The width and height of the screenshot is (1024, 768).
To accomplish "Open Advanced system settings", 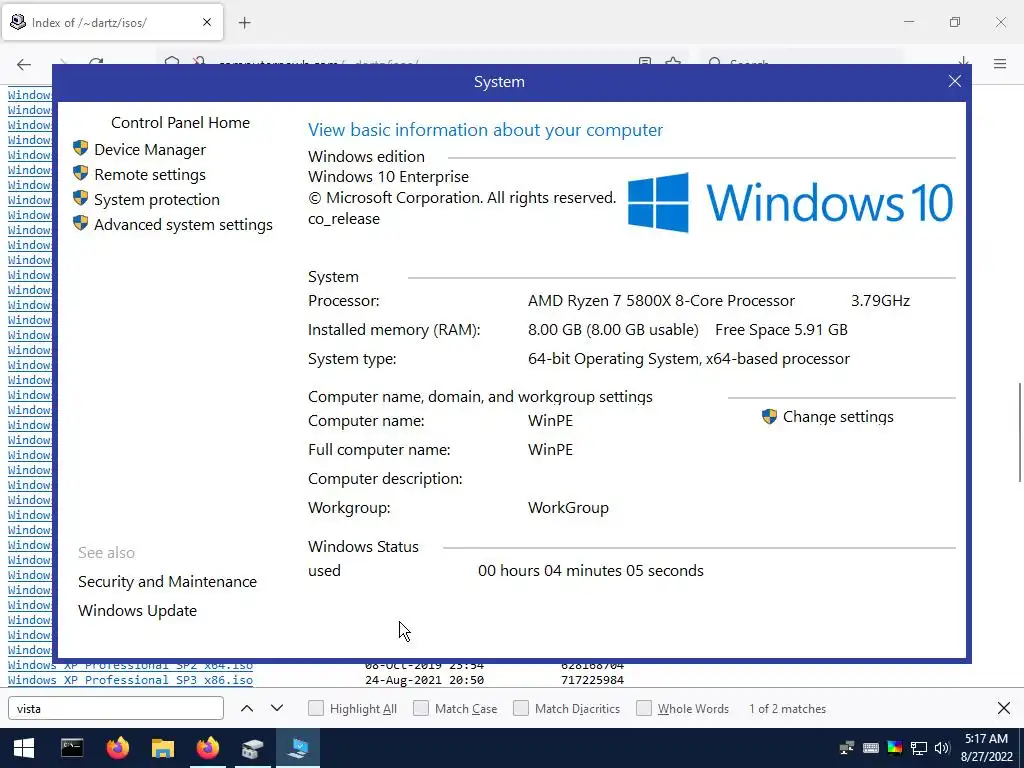I will (x=183, y=224).
